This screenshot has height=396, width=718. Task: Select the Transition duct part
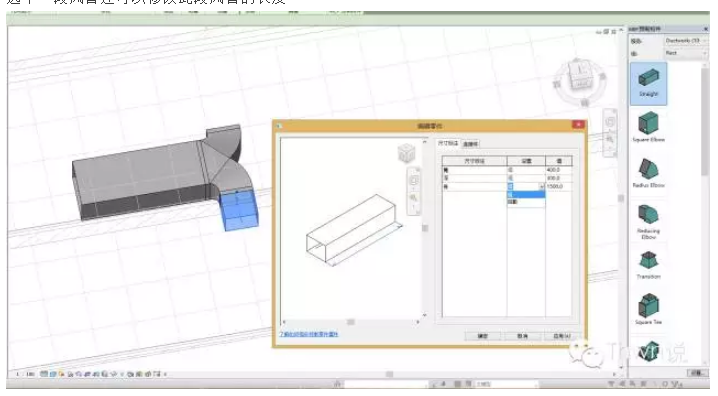tap(648, 265)
